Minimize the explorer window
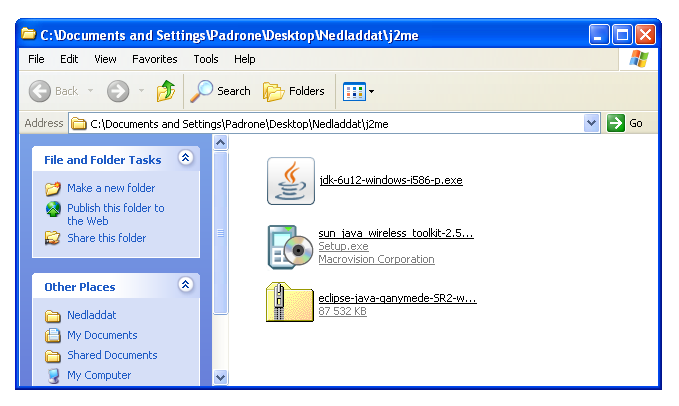Image resolution: width=679 pixels, height=406 pixels. [599, 35]
